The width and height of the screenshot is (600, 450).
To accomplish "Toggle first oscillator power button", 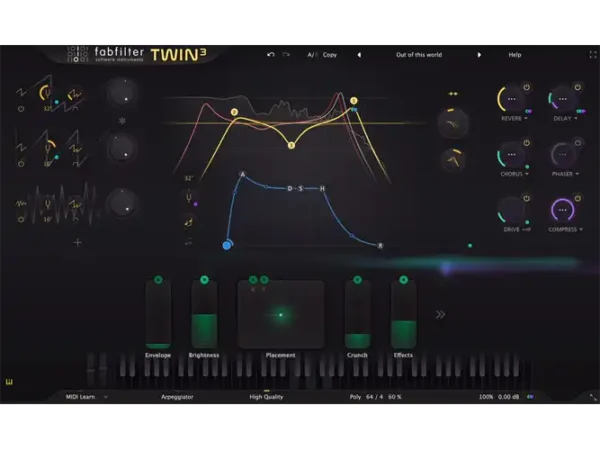I will click(21, 109).
